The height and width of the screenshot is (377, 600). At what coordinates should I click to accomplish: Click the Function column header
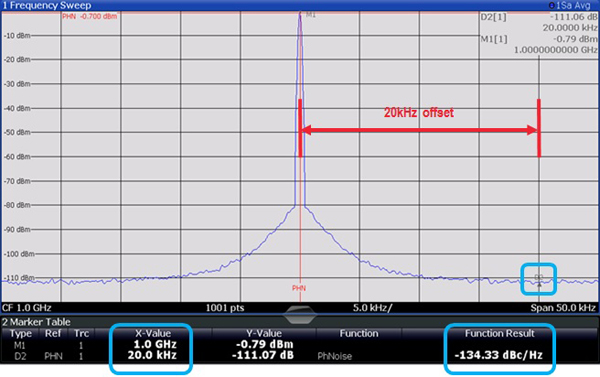pos(359,333)
